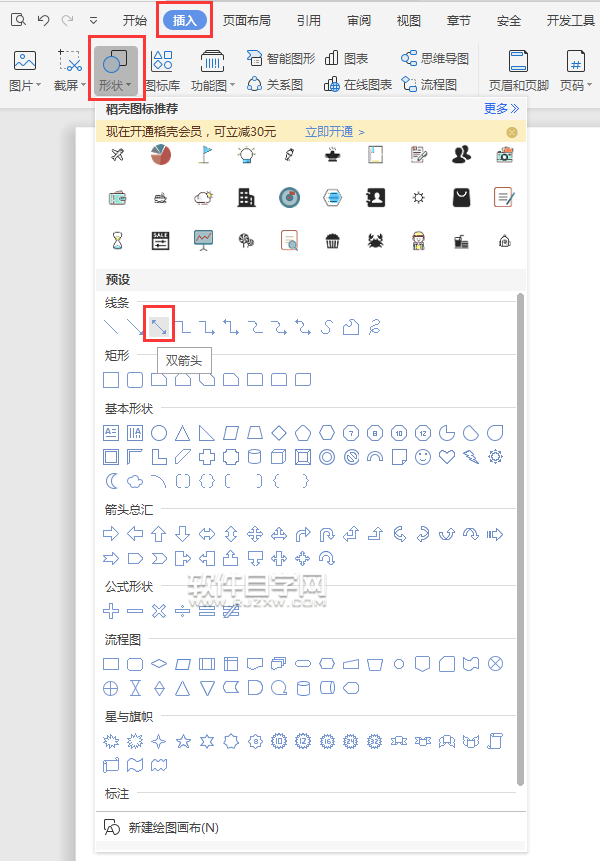600x861 pixels.
Task: Pick the light bulb recommended icon
Action: (x=246, y=155)
